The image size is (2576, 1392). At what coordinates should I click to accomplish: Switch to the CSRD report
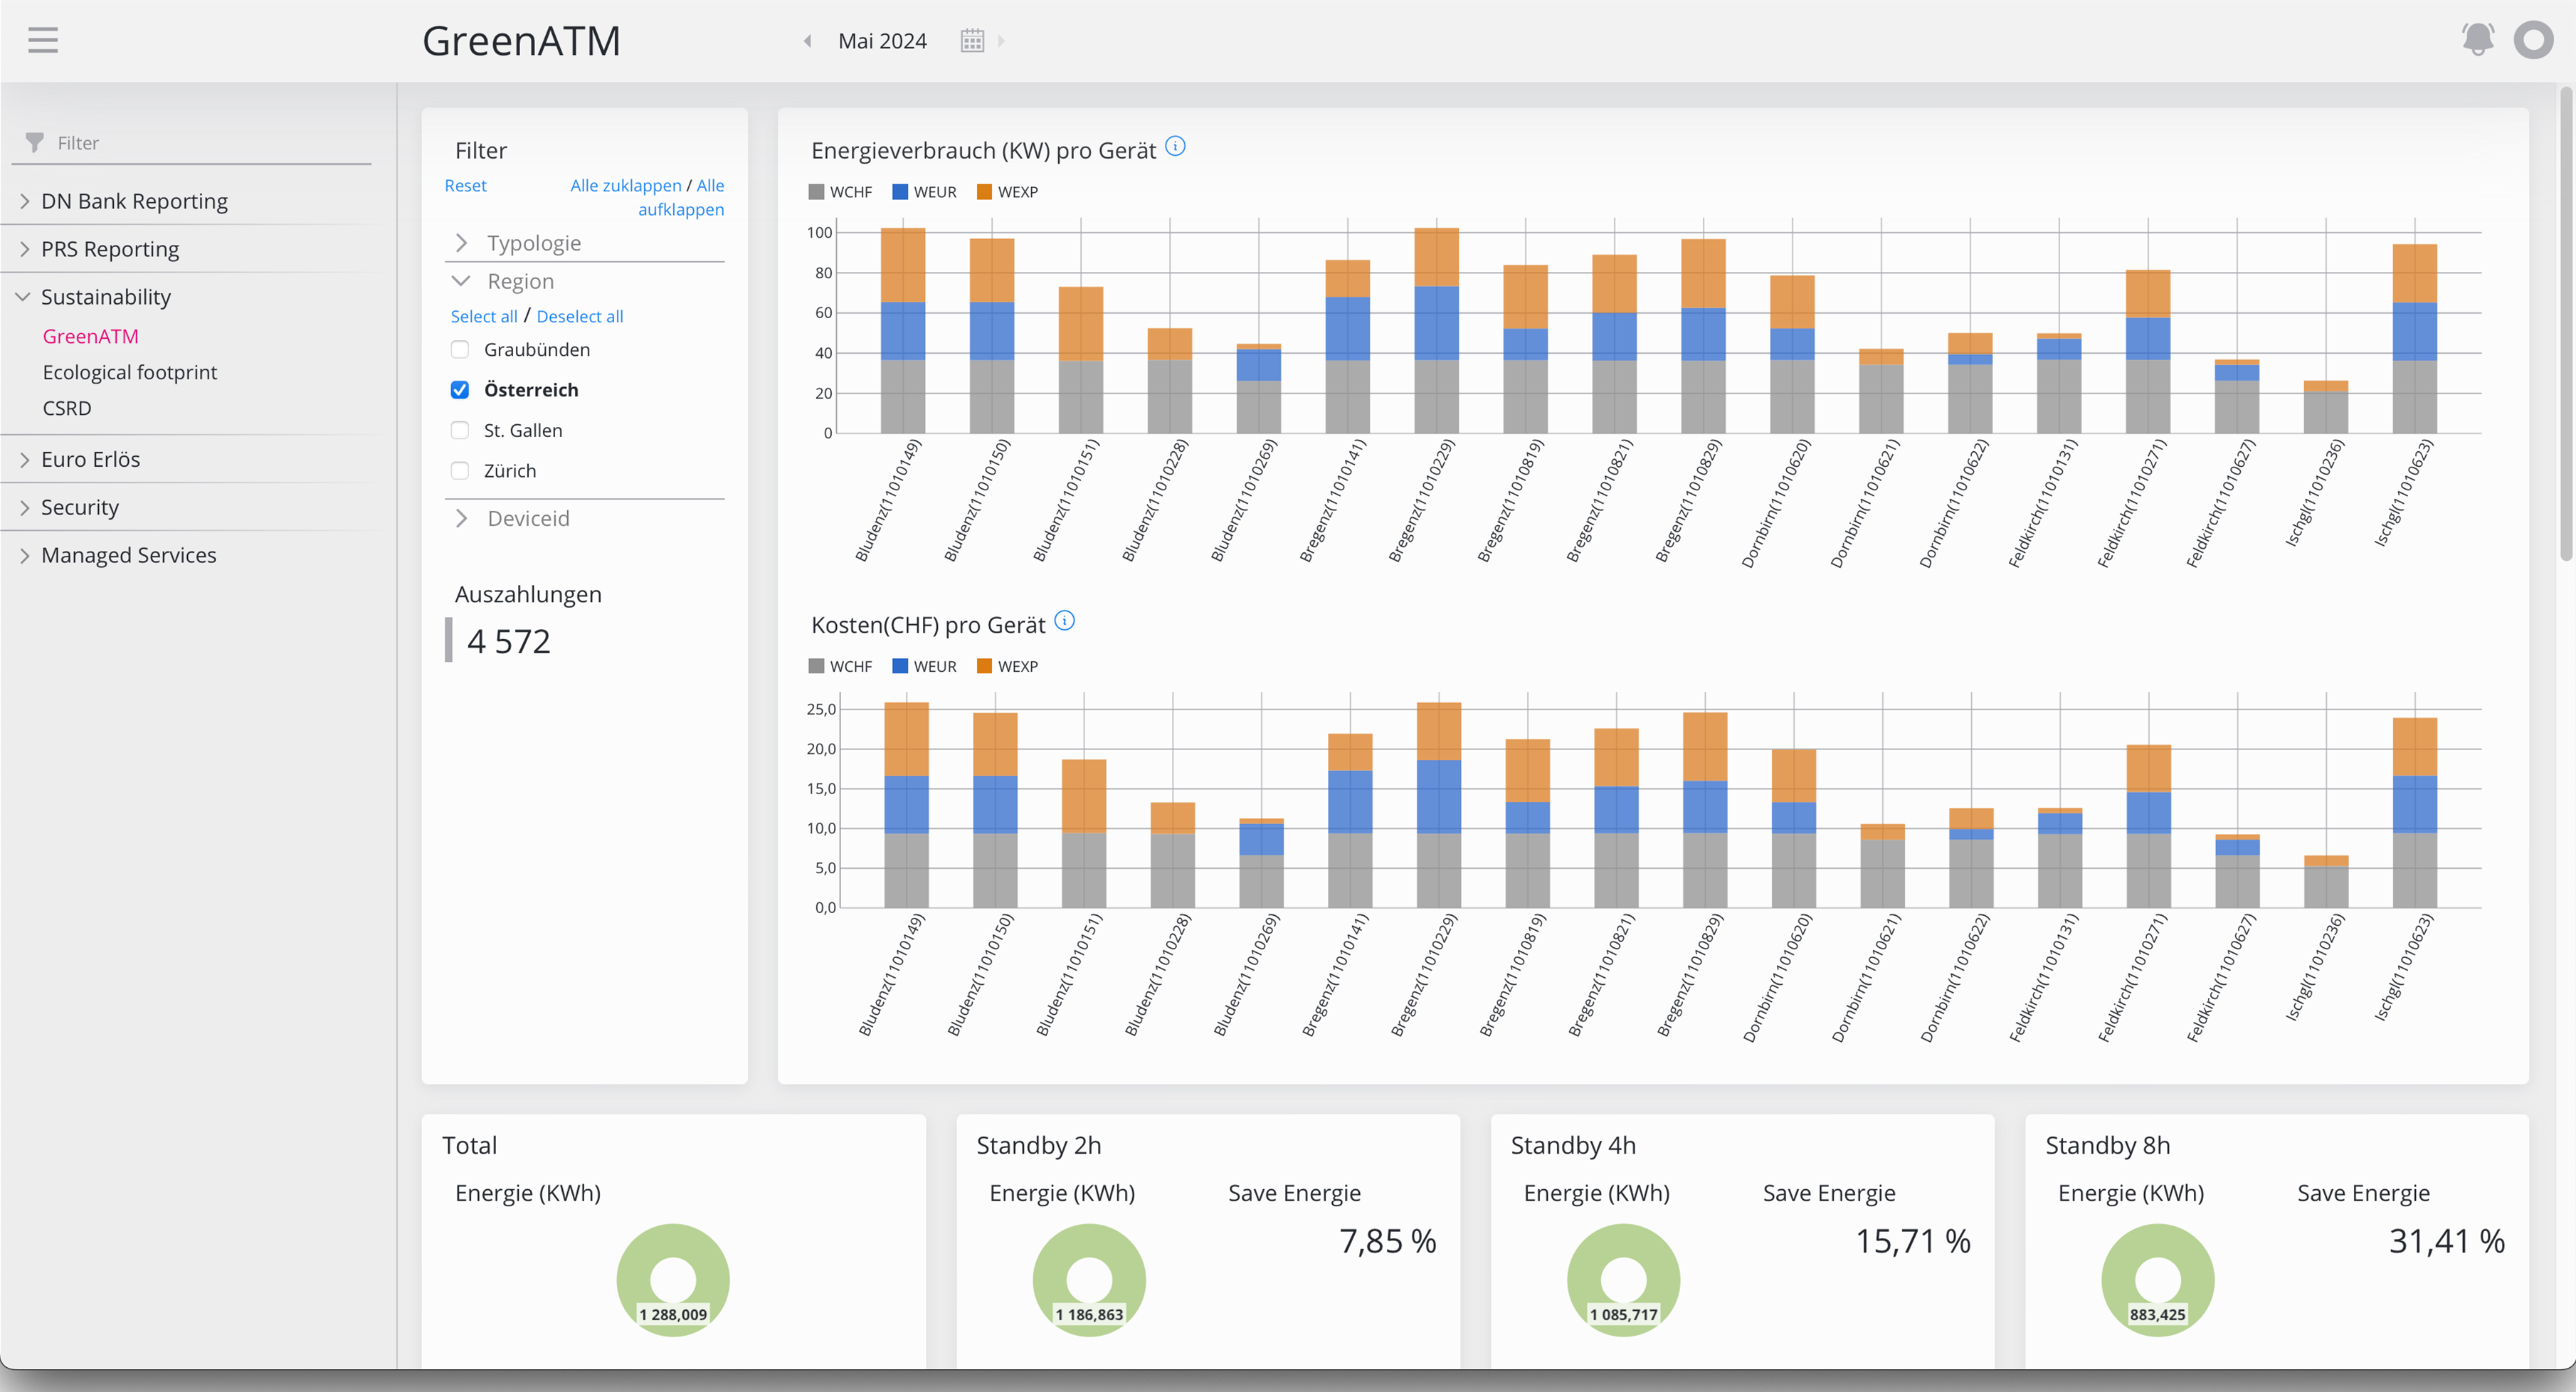(x=67, y=408)
